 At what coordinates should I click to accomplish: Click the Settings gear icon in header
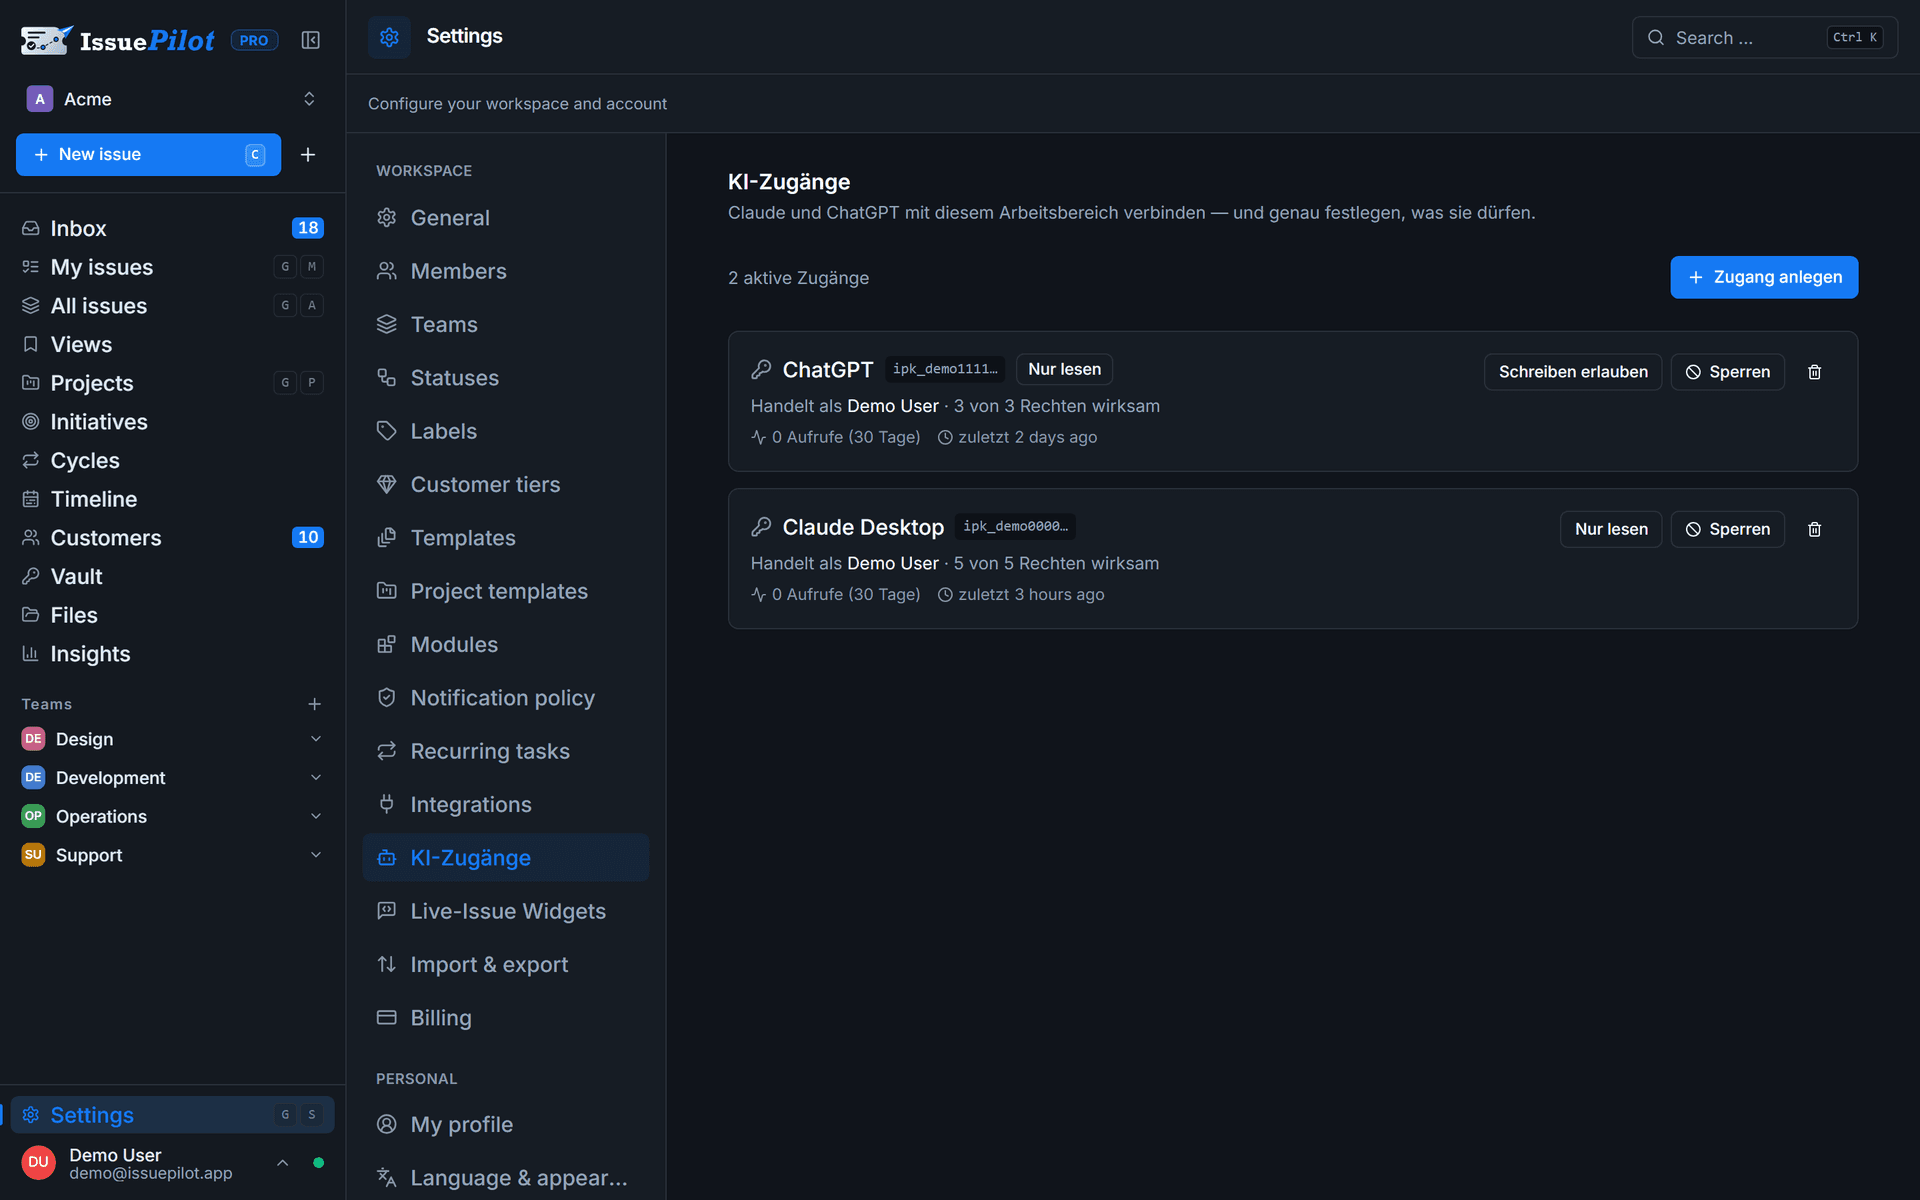point(389,37)
